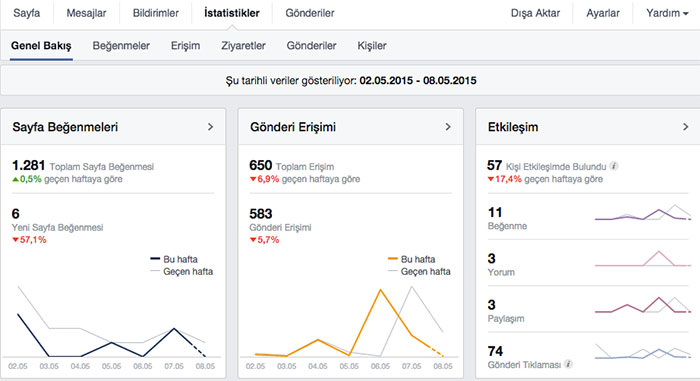Click the Paylaşım sparkline chart
The height and width of the screenshot is (381, 700).
click(643, 305)
